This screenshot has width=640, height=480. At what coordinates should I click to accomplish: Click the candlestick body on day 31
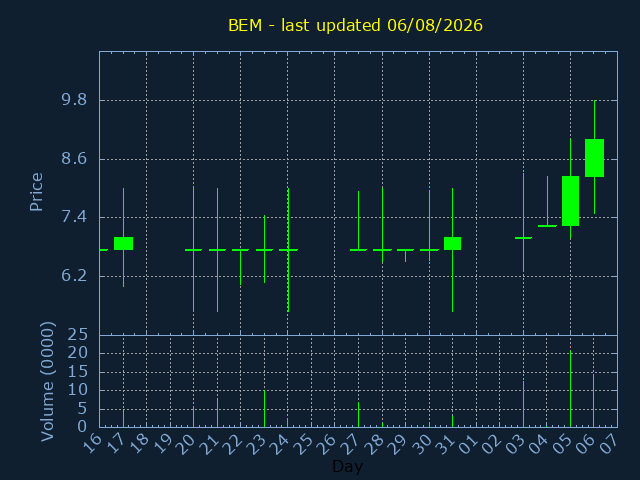click(452, 243)
